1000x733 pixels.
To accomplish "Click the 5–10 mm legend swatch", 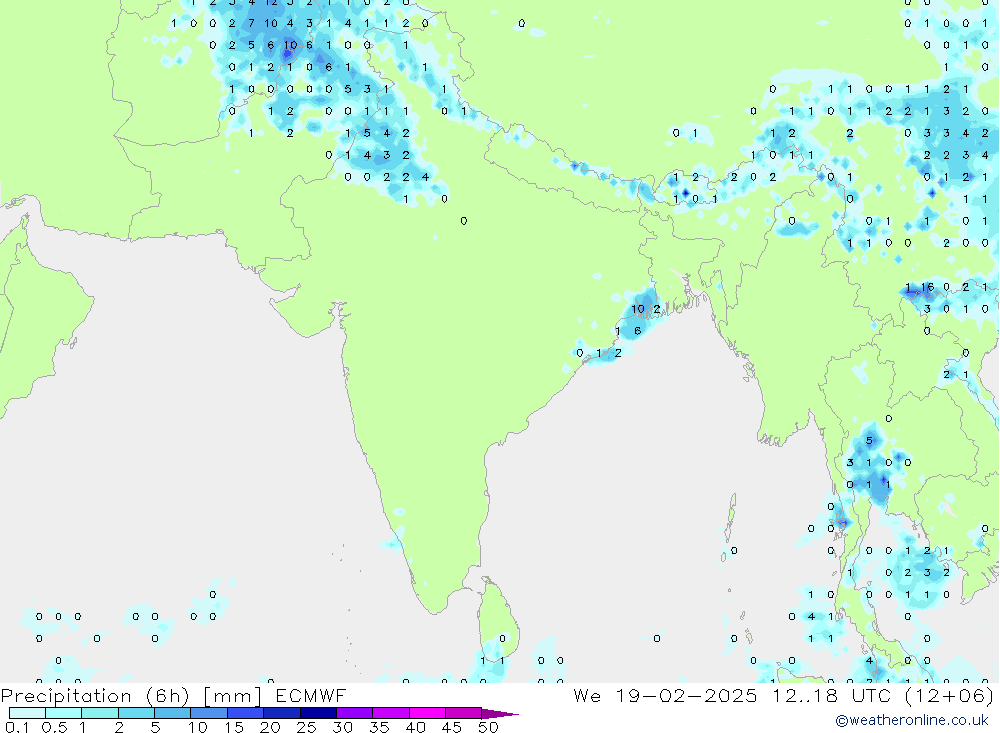I will pos(173,713).
